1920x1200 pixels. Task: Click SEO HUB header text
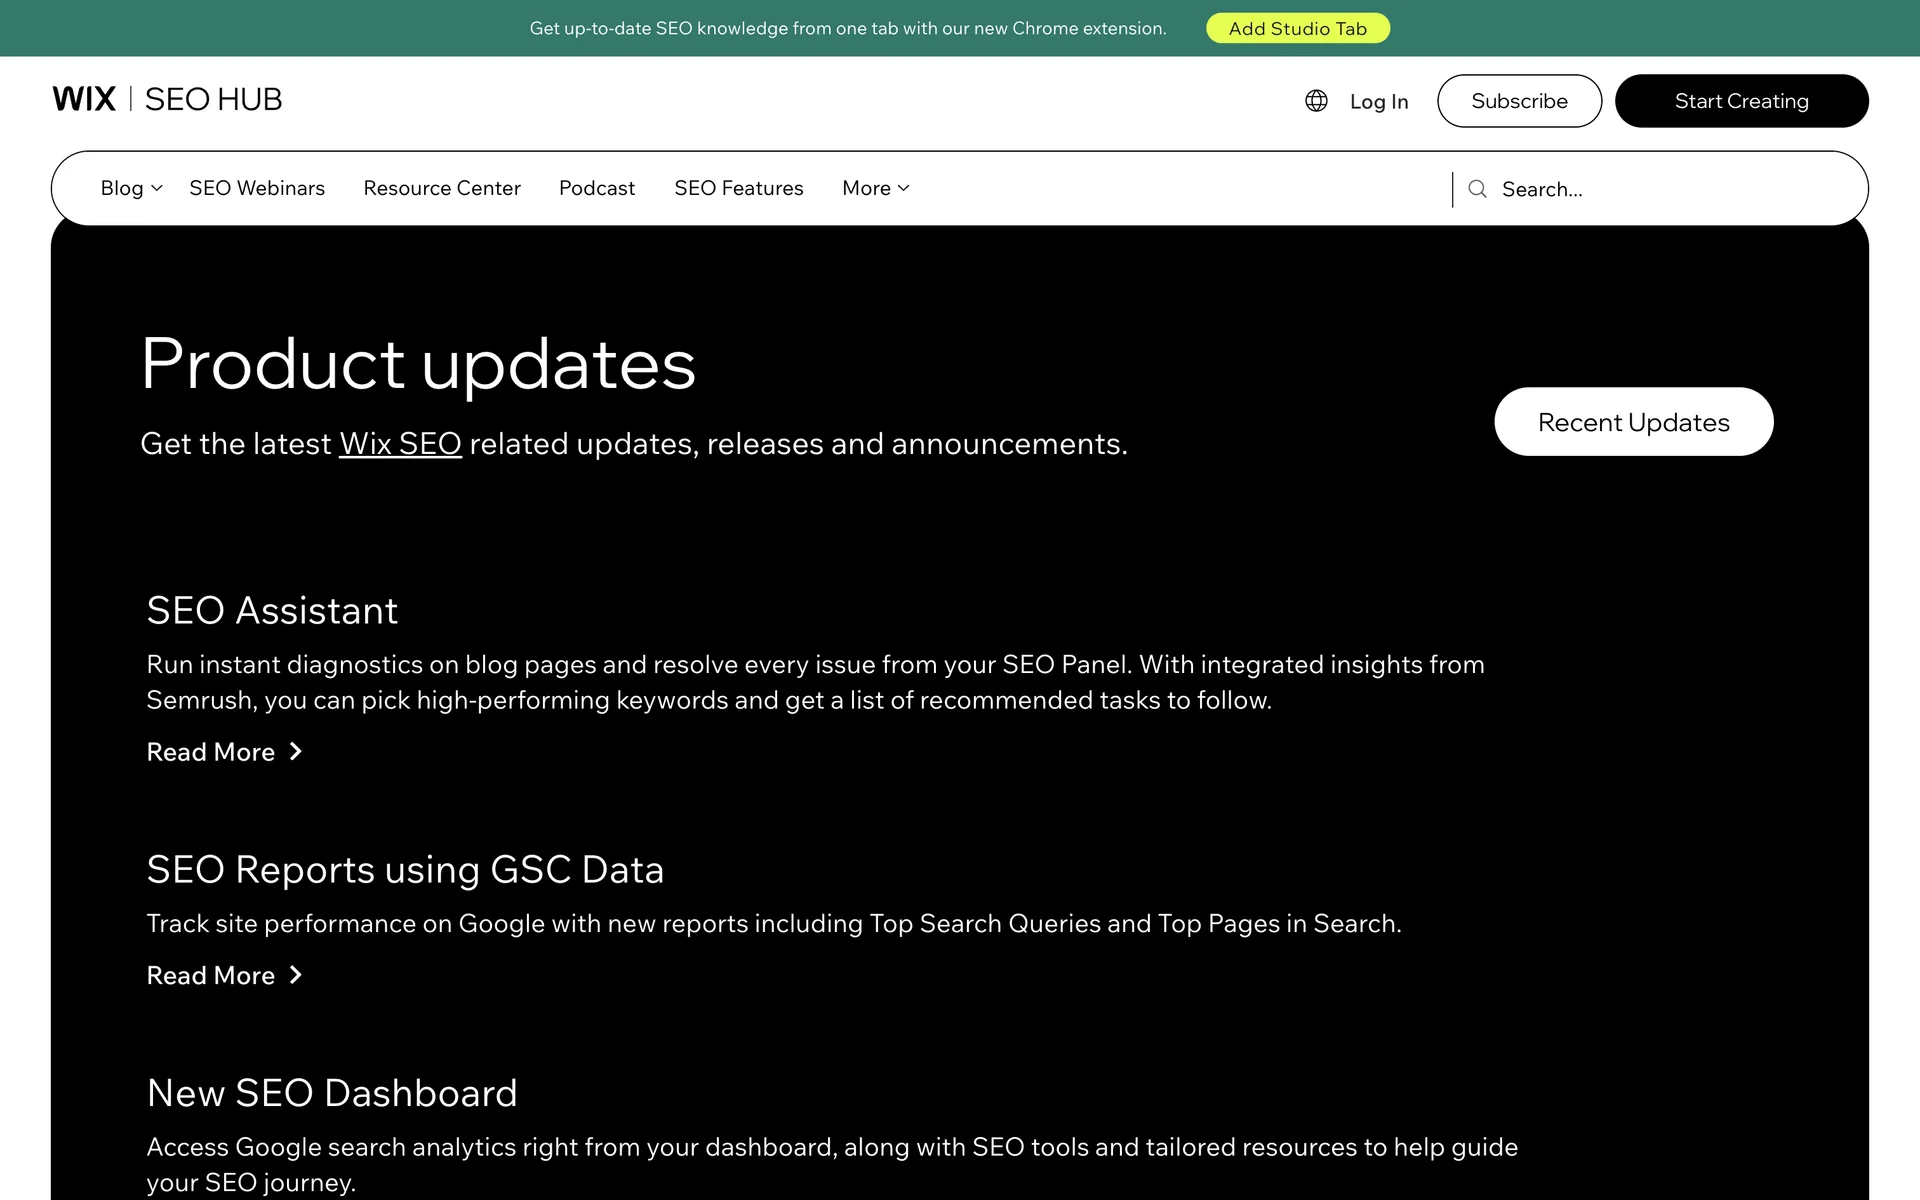click(213, 99)
